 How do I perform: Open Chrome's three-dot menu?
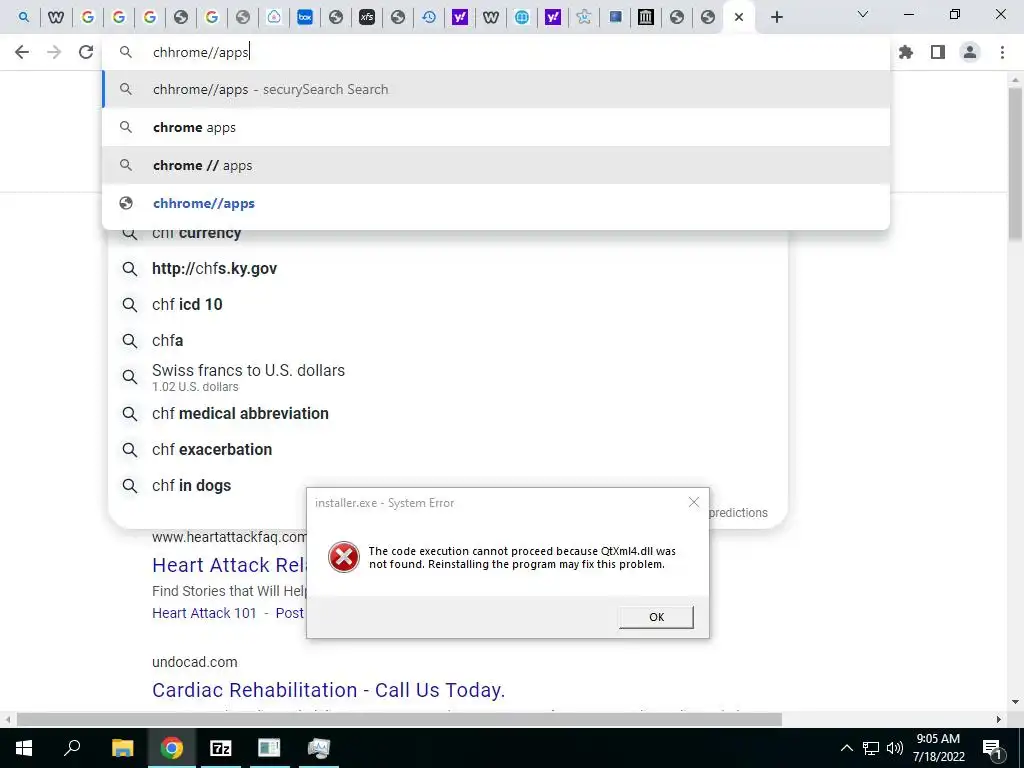tap(1002, 52)
